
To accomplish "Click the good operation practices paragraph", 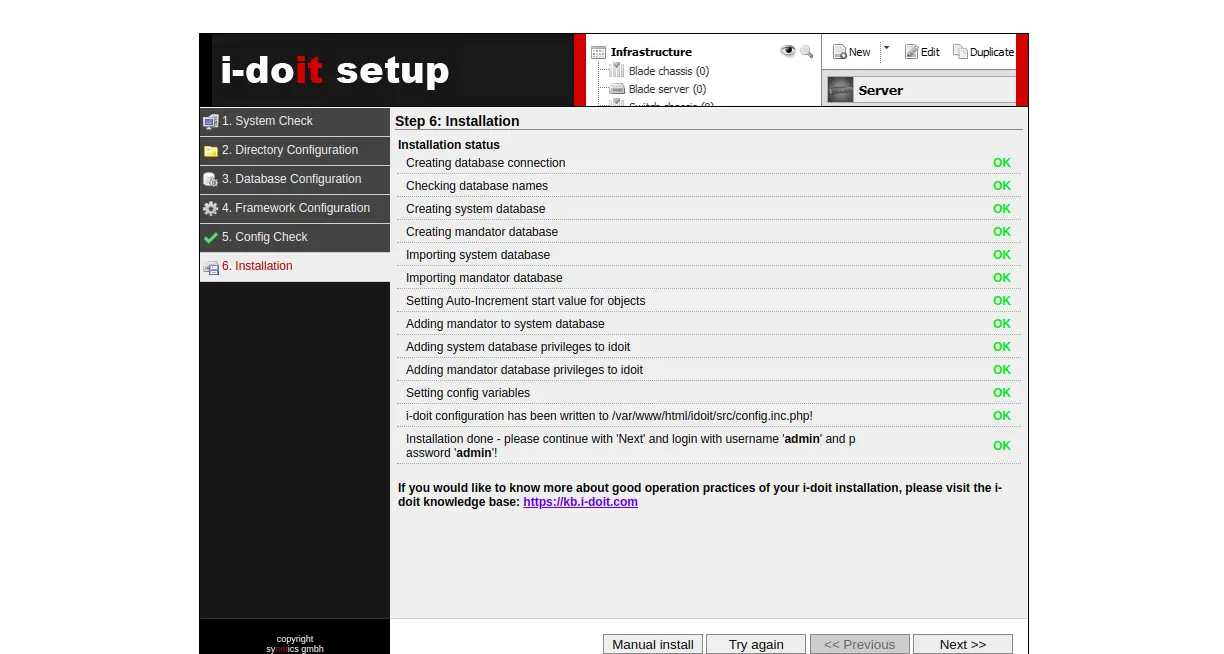I will pos(700,495).
